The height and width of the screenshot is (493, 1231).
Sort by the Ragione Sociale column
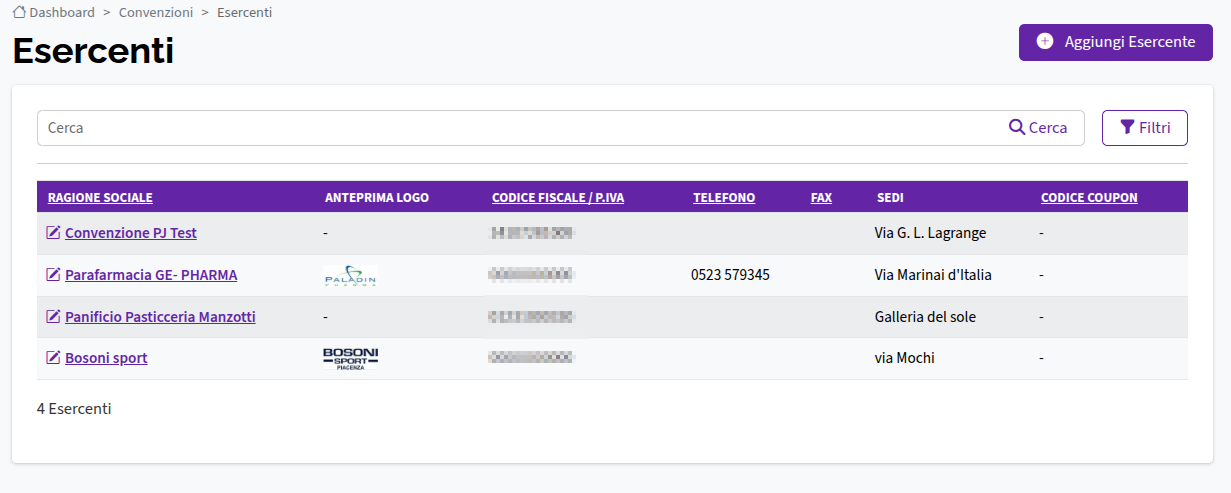click(100, 198)
